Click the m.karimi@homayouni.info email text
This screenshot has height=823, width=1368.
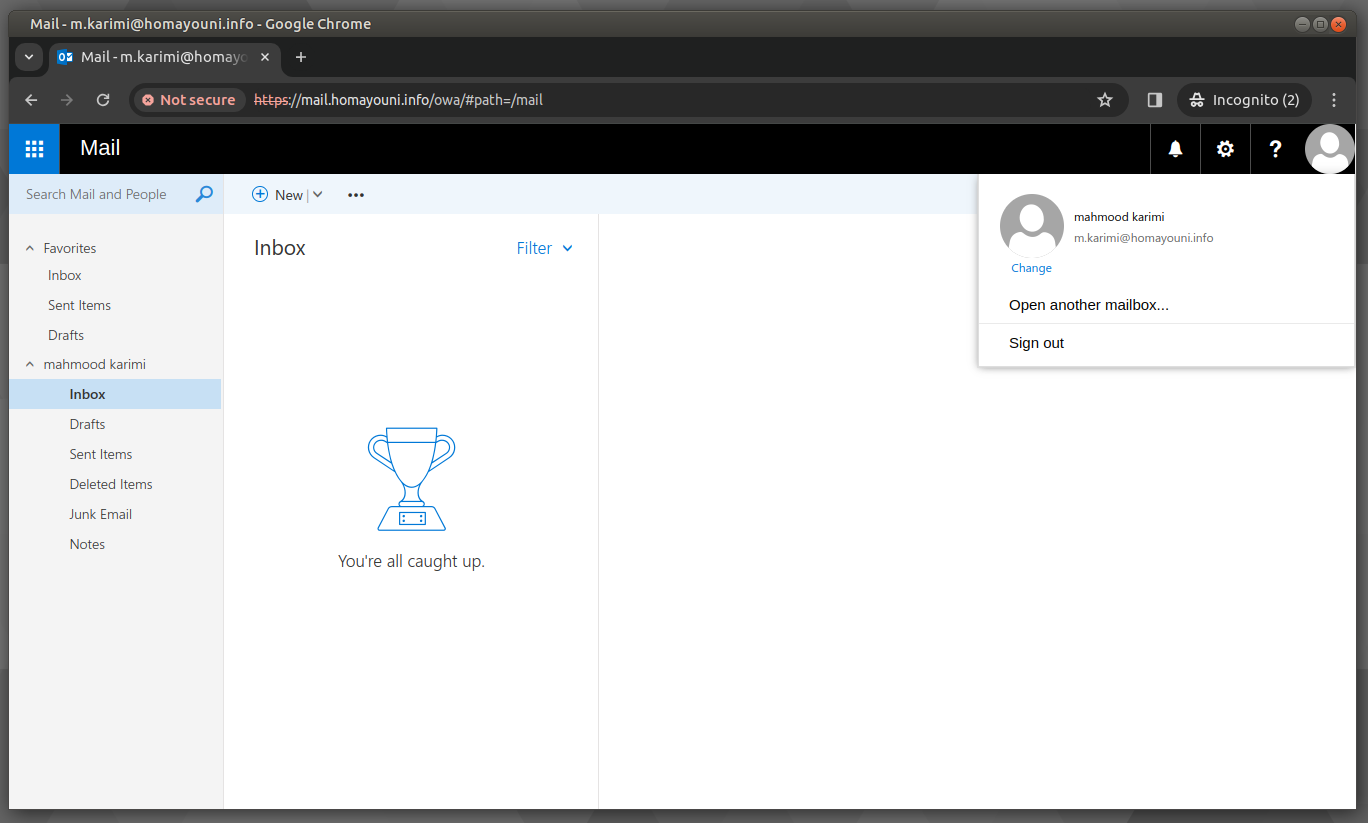pyautogui.click(x=1143, y=238)
